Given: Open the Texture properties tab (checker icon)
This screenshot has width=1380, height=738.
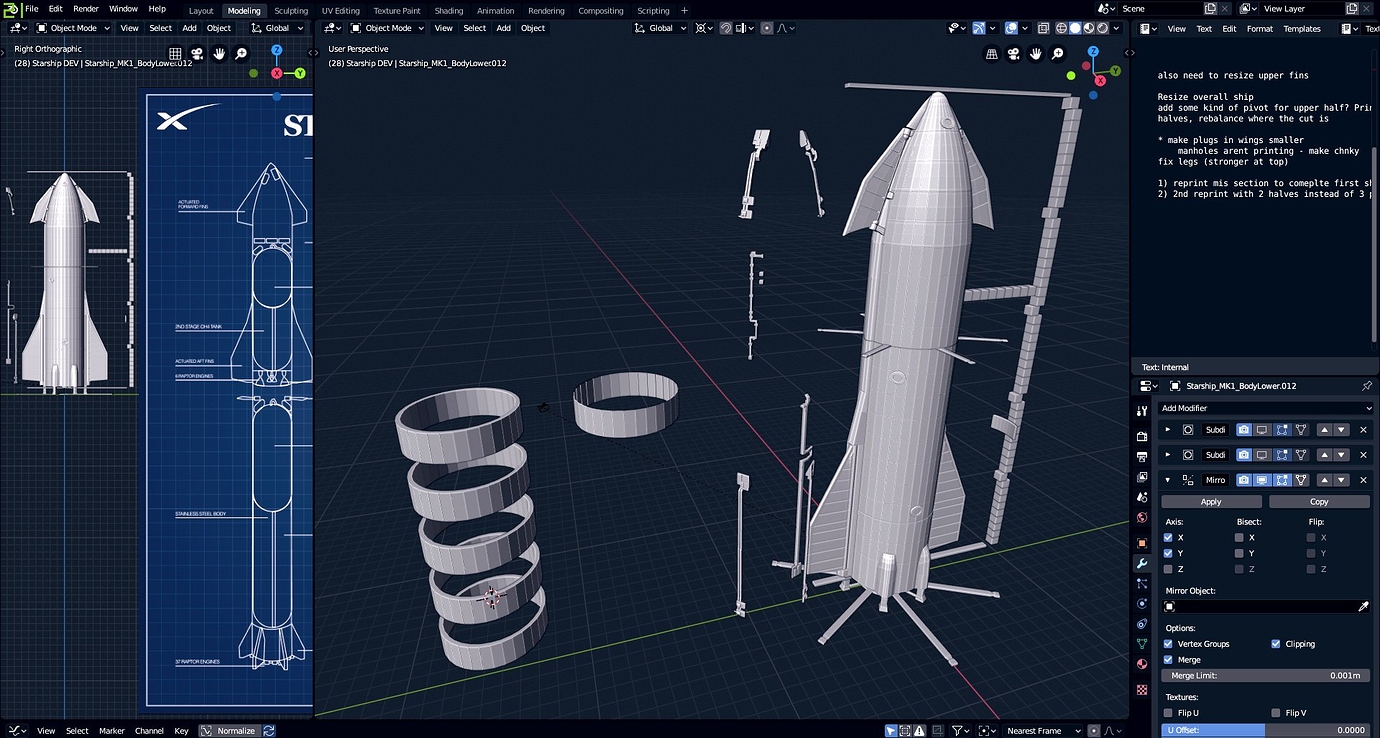Looking at the screenshot, I should (x=1142, y=690).
